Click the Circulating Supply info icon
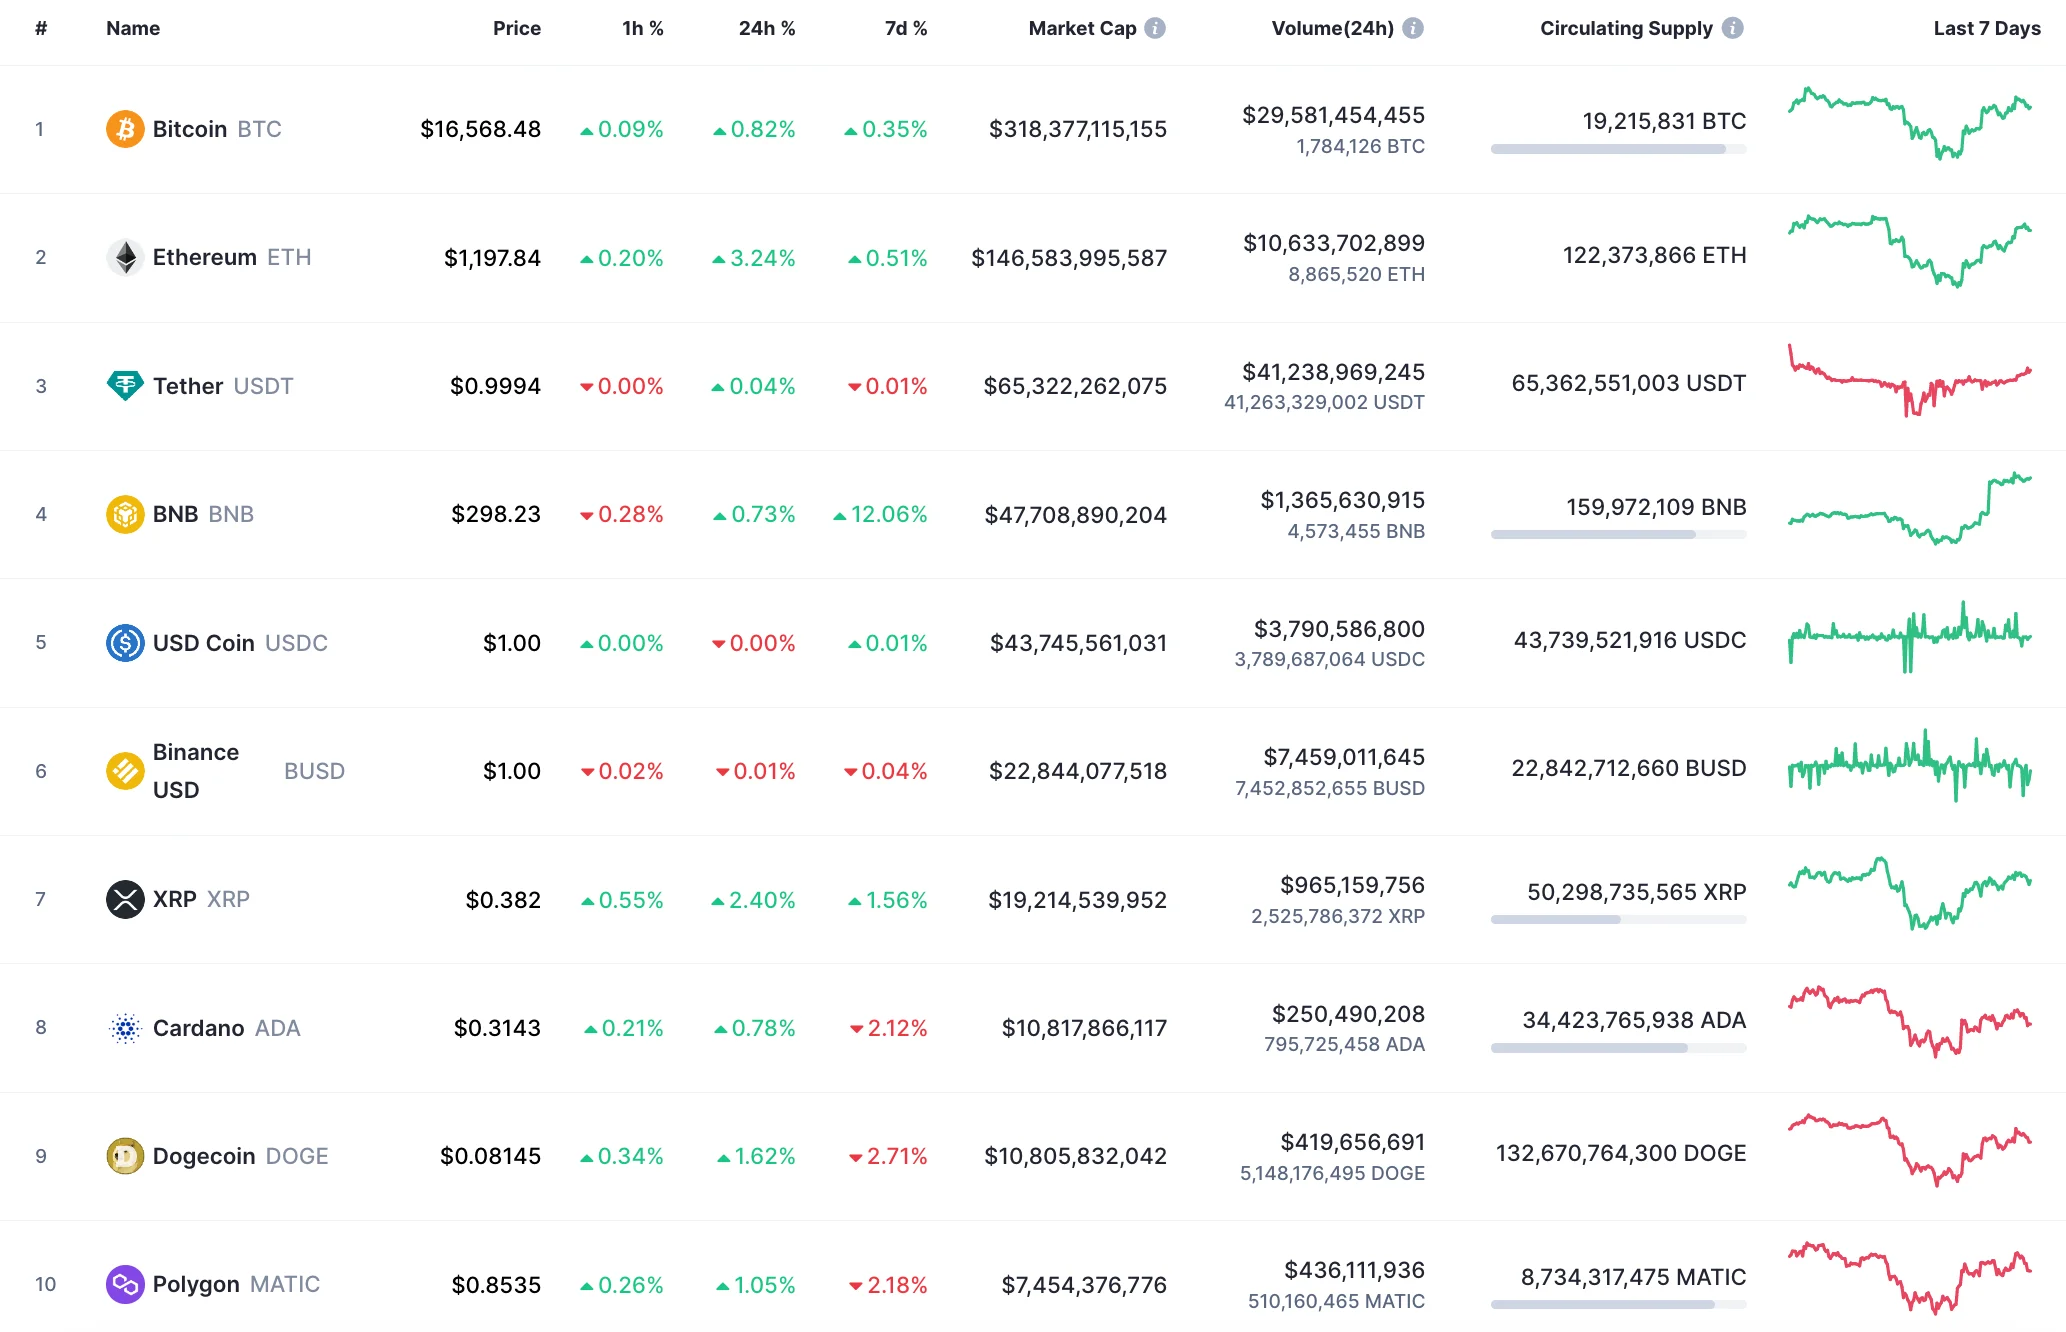 coord(1733,28)
